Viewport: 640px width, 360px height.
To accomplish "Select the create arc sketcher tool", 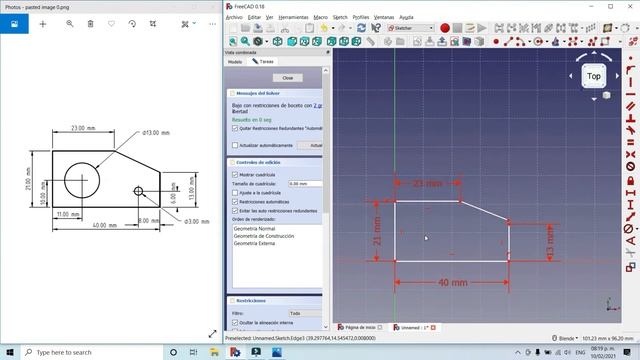I will point(520,41).
